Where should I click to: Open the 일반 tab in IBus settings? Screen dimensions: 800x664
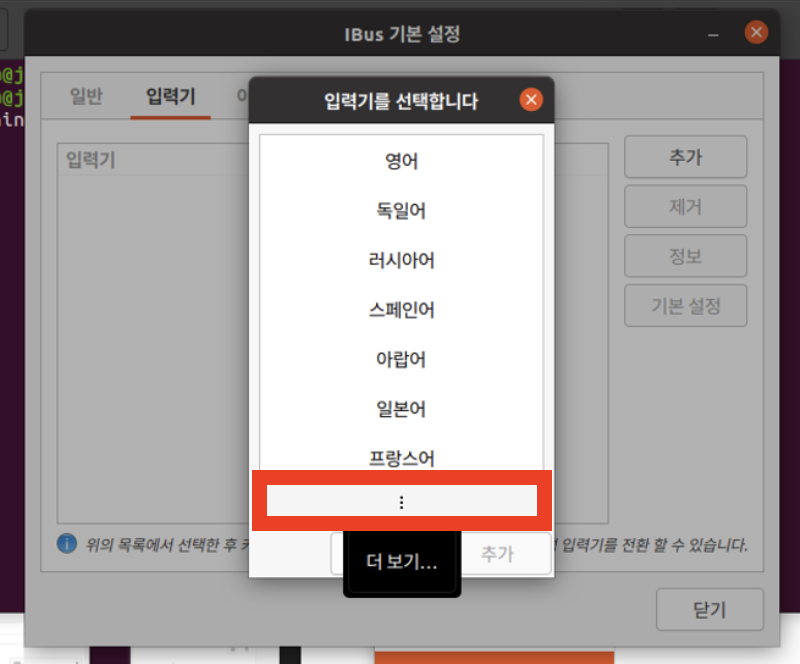point(86,96)
